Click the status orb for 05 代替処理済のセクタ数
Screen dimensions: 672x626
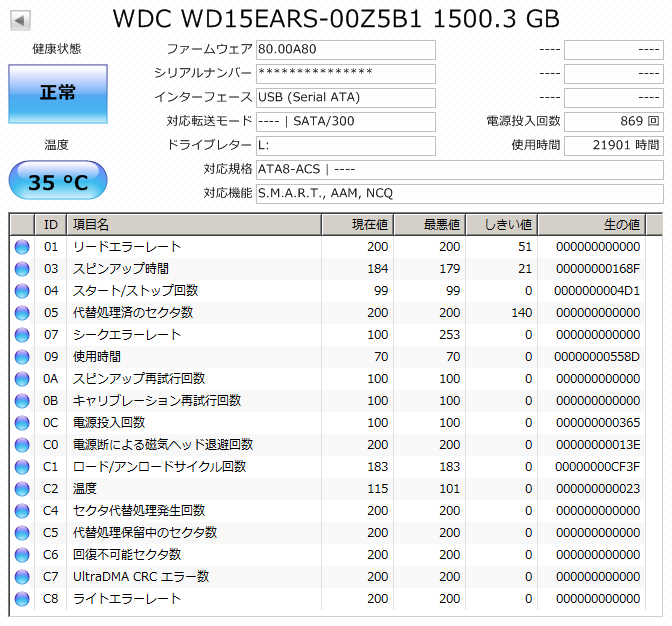point(22,313)
